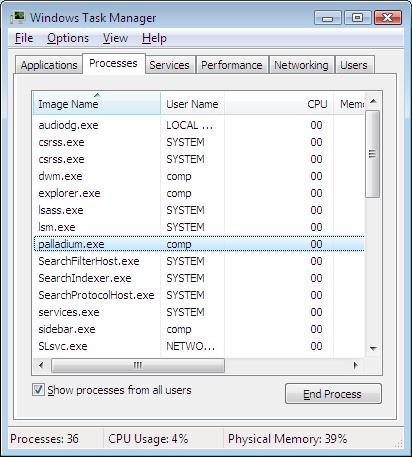Click the list scroll up arrow
412x457 pixels.
pos(373,101)
